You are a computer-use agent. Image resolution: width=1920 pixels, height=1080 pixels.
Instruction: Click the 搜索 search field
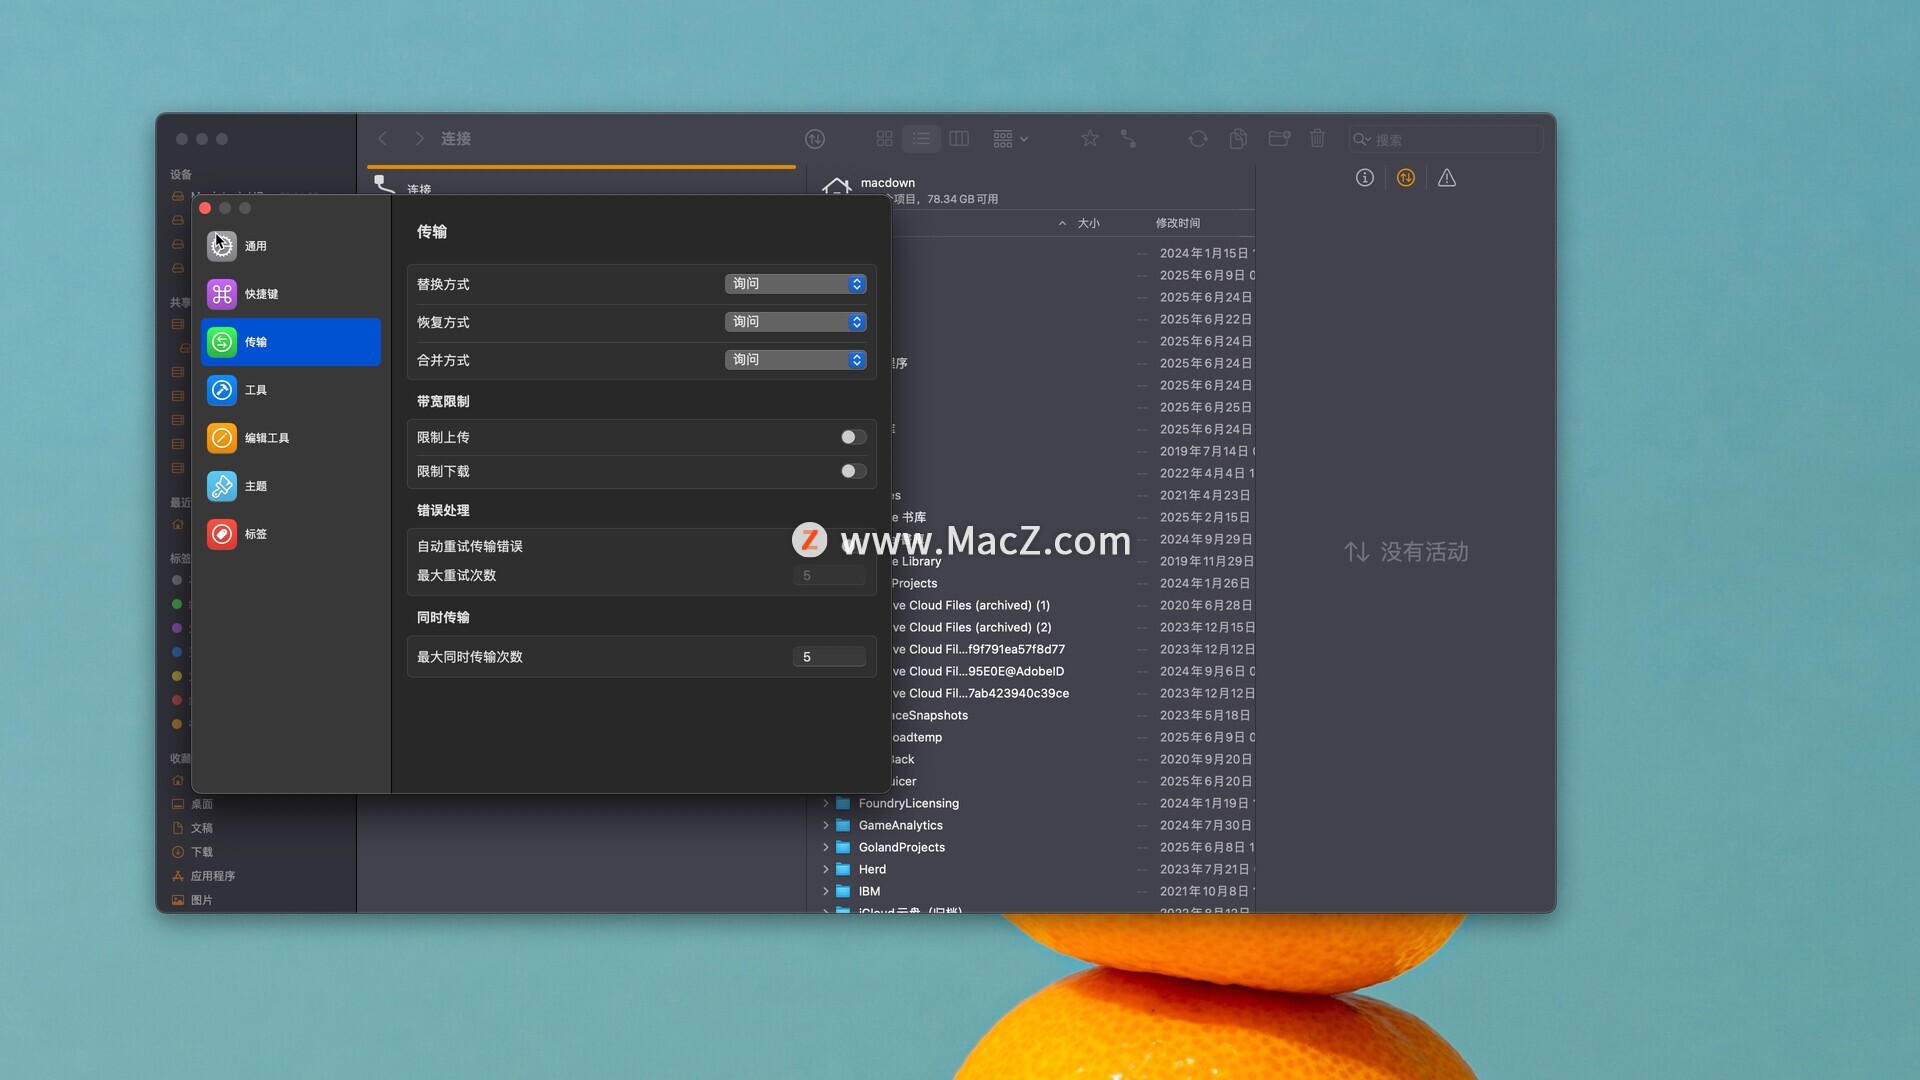tap(1445, 139)
